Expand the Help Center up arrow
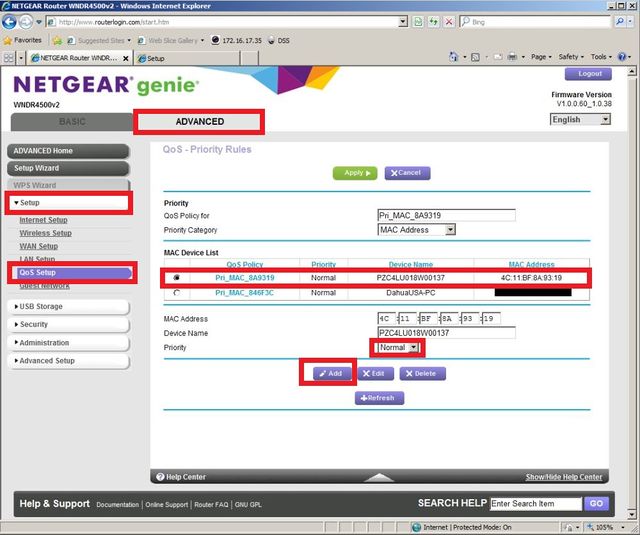 point(379,477)
